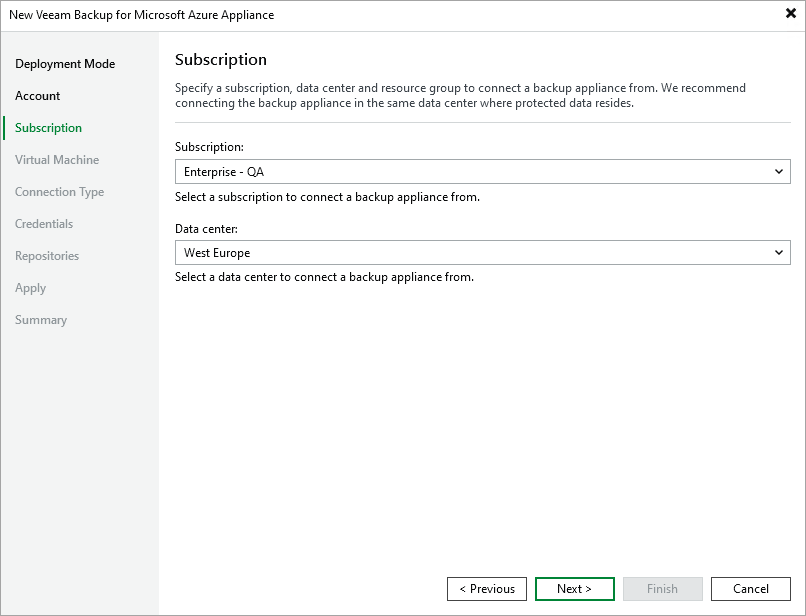The height and width of the screenshot is (616, 806).
Task: Select the Apply step
Action: pos(30,288)
